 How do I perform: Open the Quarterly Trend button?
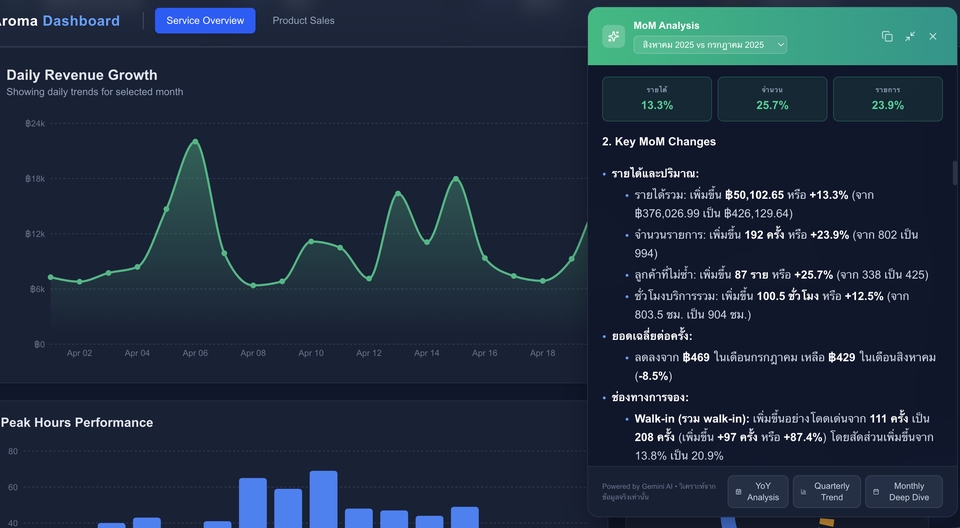click(x=827, y=491)
